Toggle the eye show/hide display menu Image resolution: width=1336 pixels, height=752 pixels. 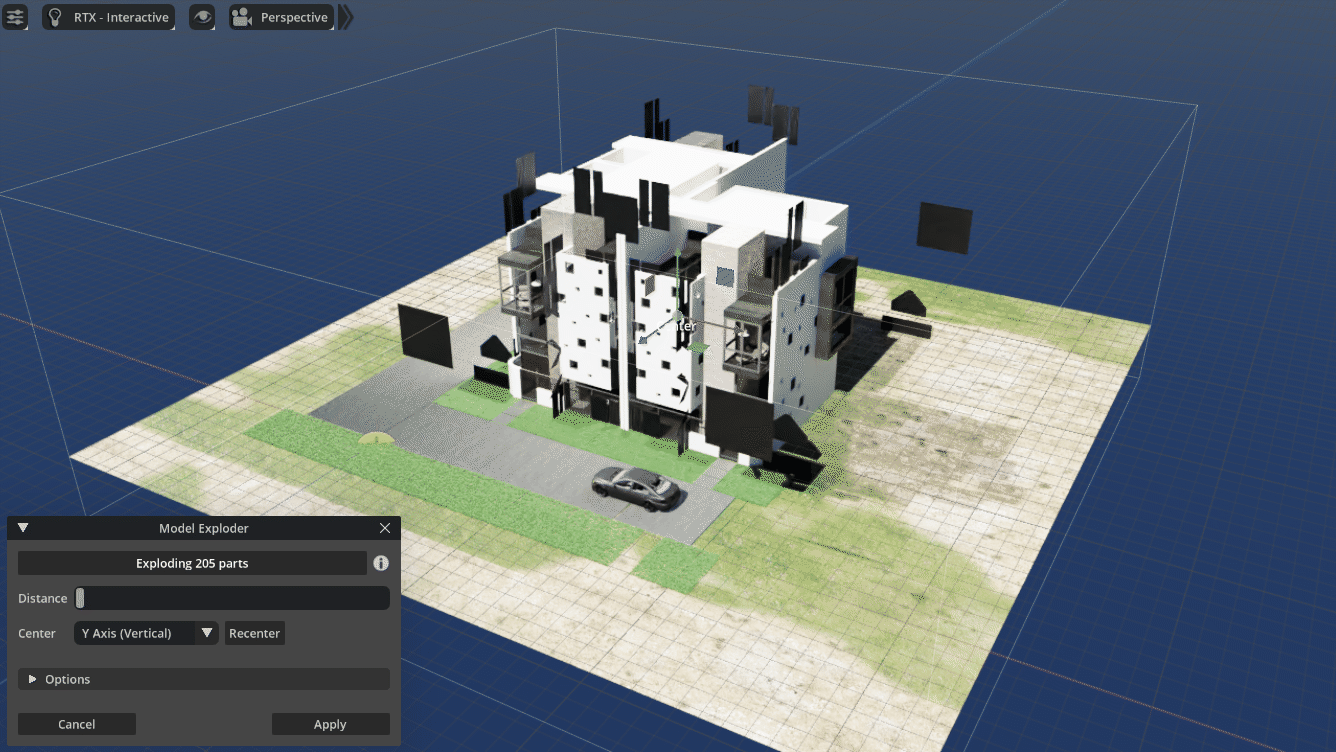[x=202, y=17]
